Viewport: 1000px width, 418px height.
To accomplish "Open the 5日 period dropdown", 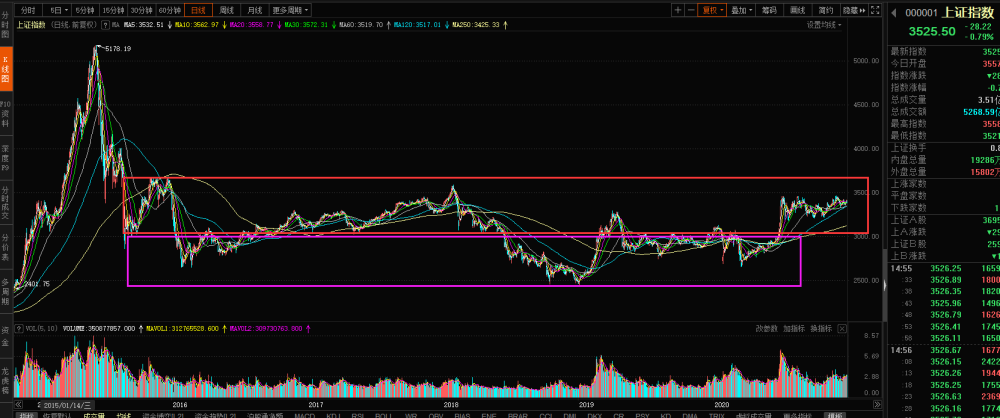I will (x=59, y=10).
